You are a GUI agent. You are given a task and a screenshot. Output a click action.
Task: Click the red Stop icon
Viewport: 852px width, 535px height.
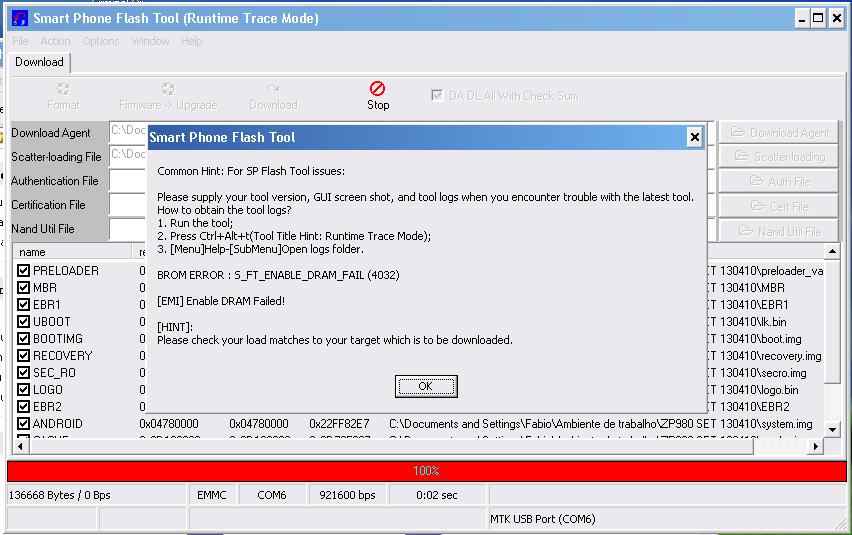tap(377, 88)
